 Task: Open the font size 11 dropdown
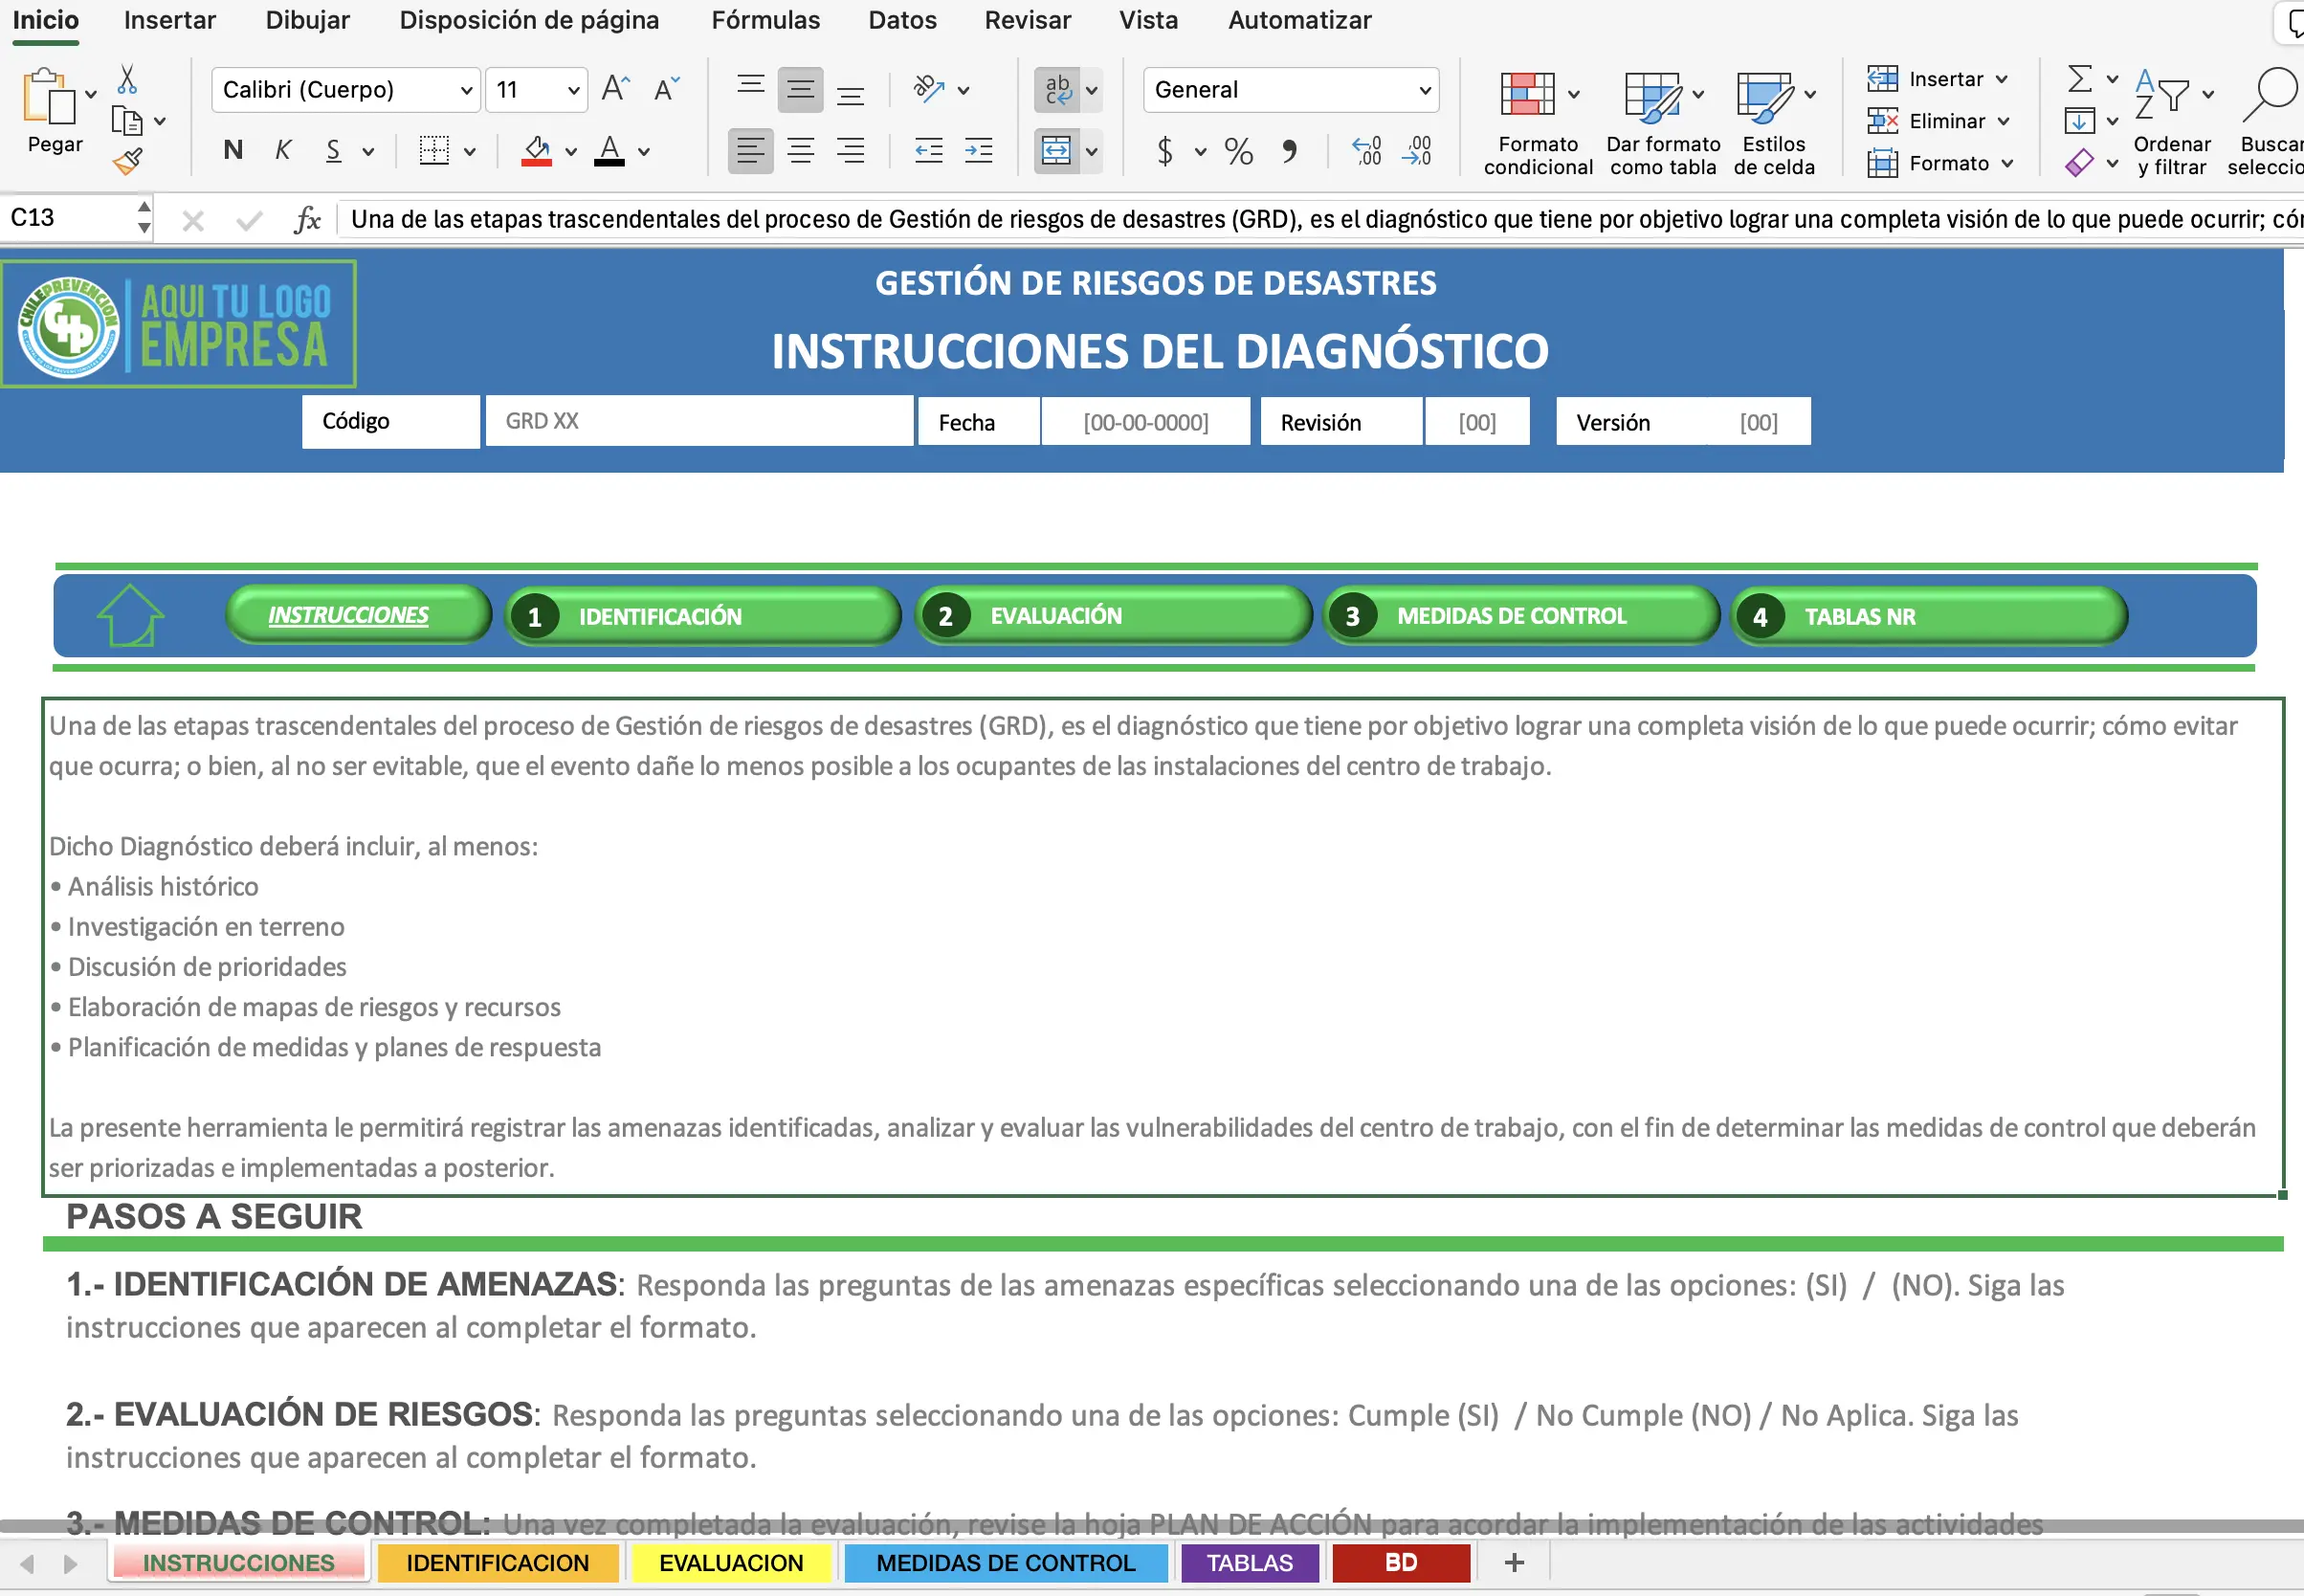[x=572, y=89]
